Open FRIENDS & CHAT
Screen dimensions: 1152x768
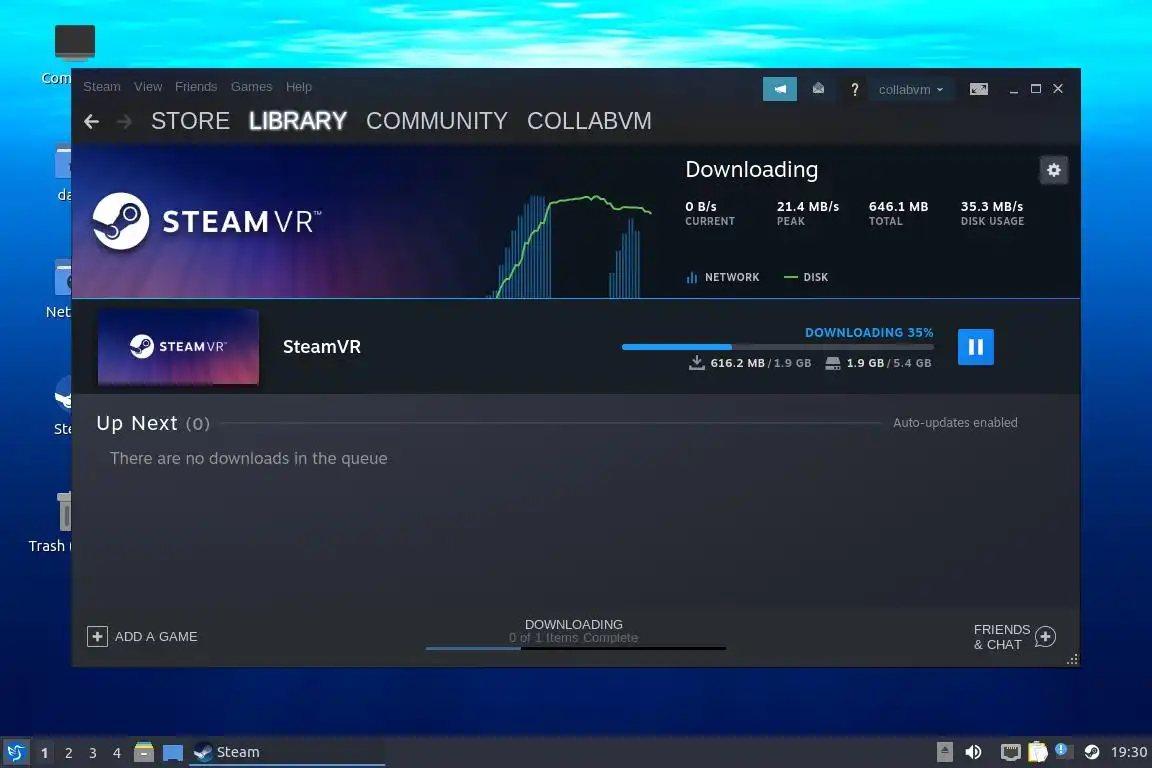point(1014,636)
